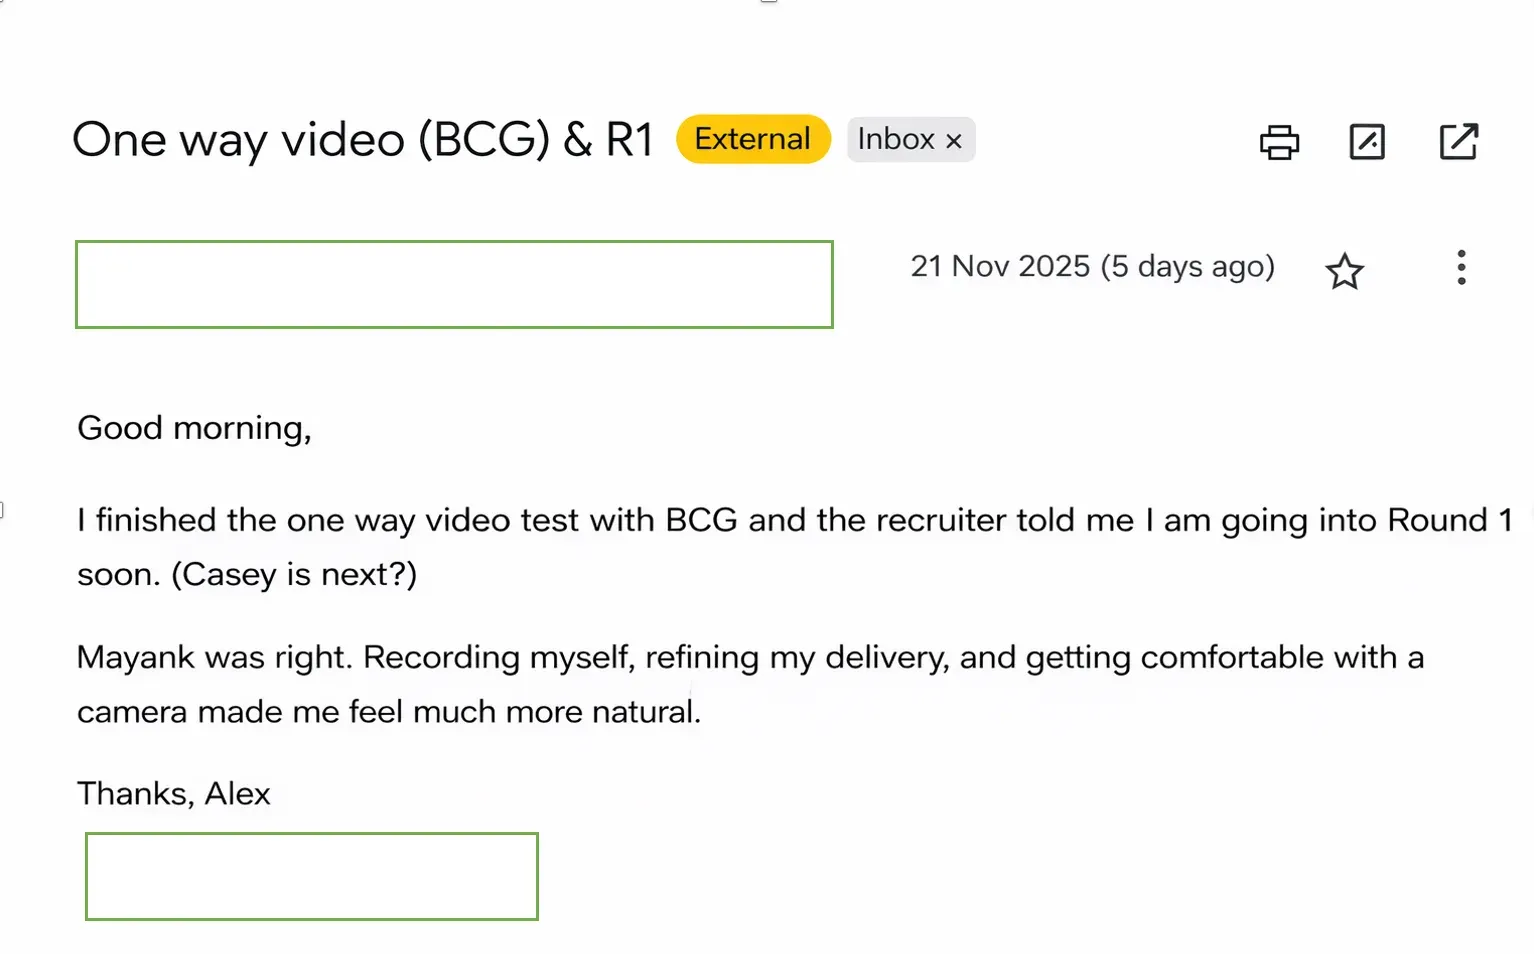Click the 'Thanks, Alex' sign-off text

coord(174,793)
